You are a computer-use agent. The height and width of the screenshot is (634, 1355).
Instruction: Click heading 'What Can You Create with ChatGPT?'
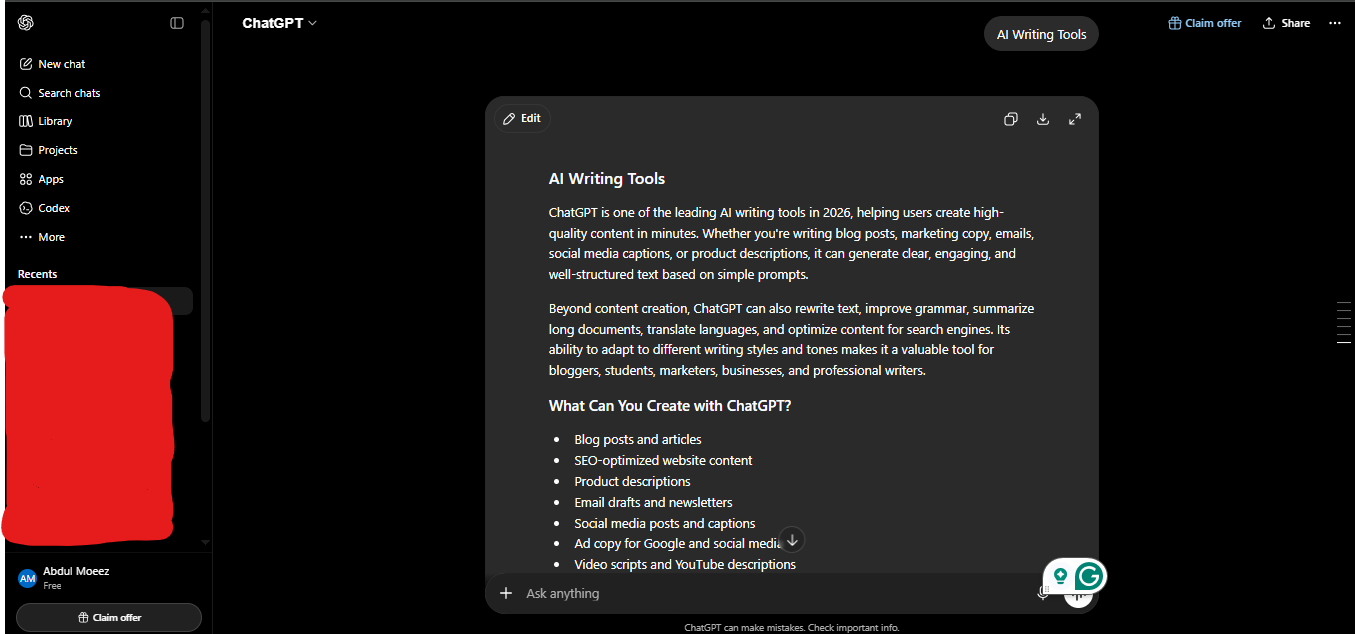click(x=670, y=406)
